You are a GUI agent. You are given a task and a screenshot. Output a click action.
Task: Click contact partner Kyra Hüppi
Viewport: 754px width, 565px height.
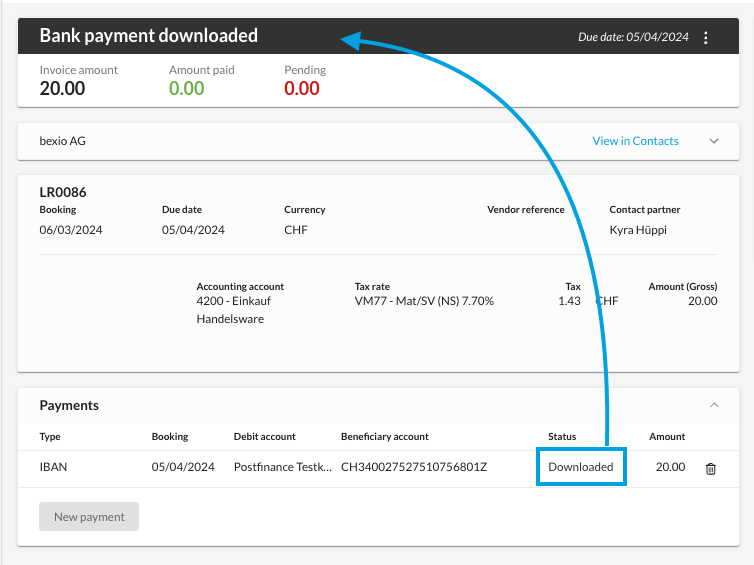click(638, 230)
